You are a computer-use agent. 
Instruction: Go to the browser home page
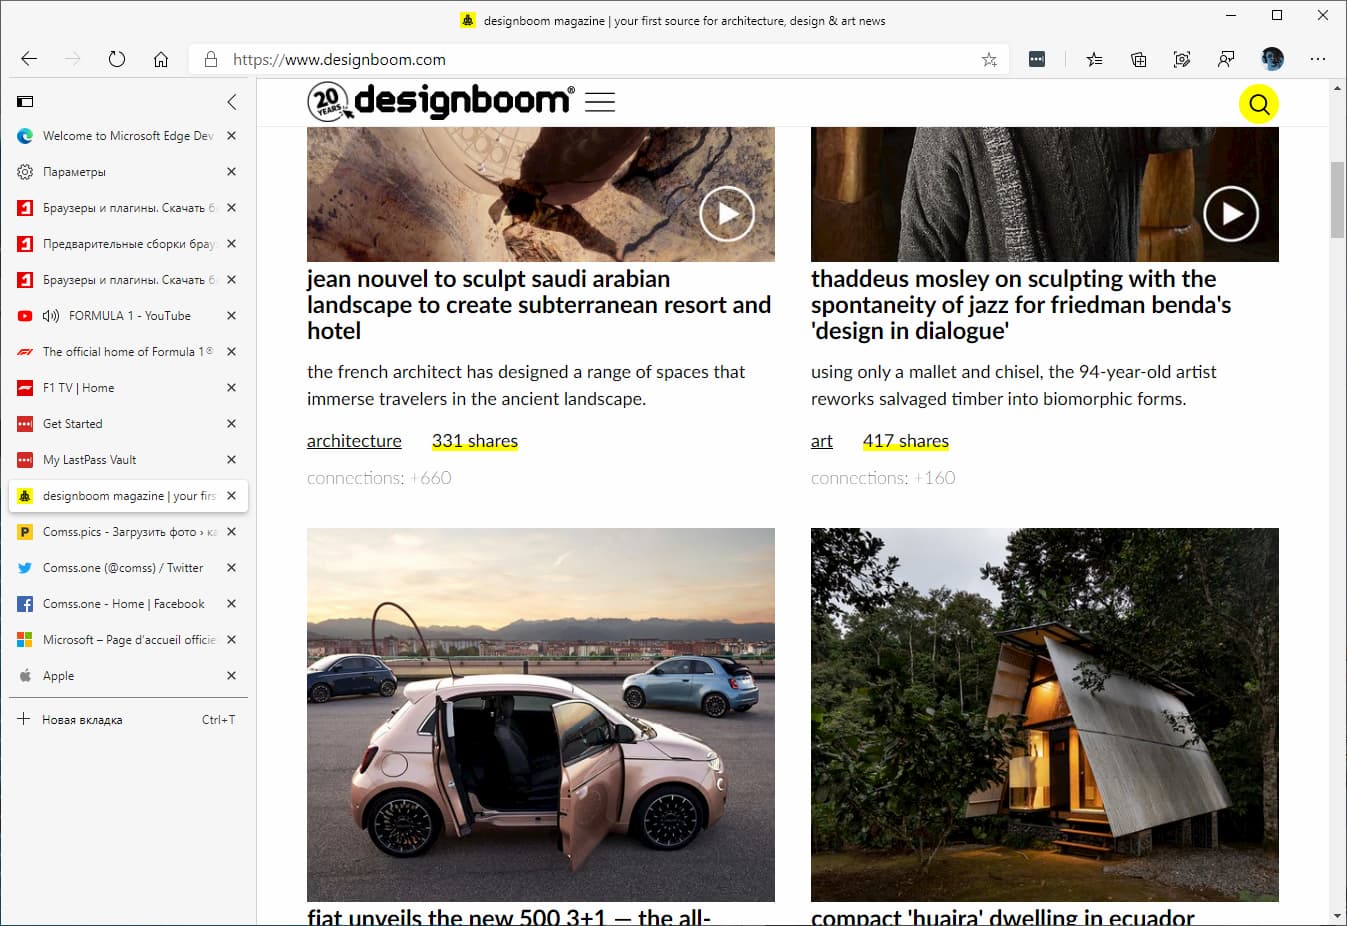tap(161, 59)
